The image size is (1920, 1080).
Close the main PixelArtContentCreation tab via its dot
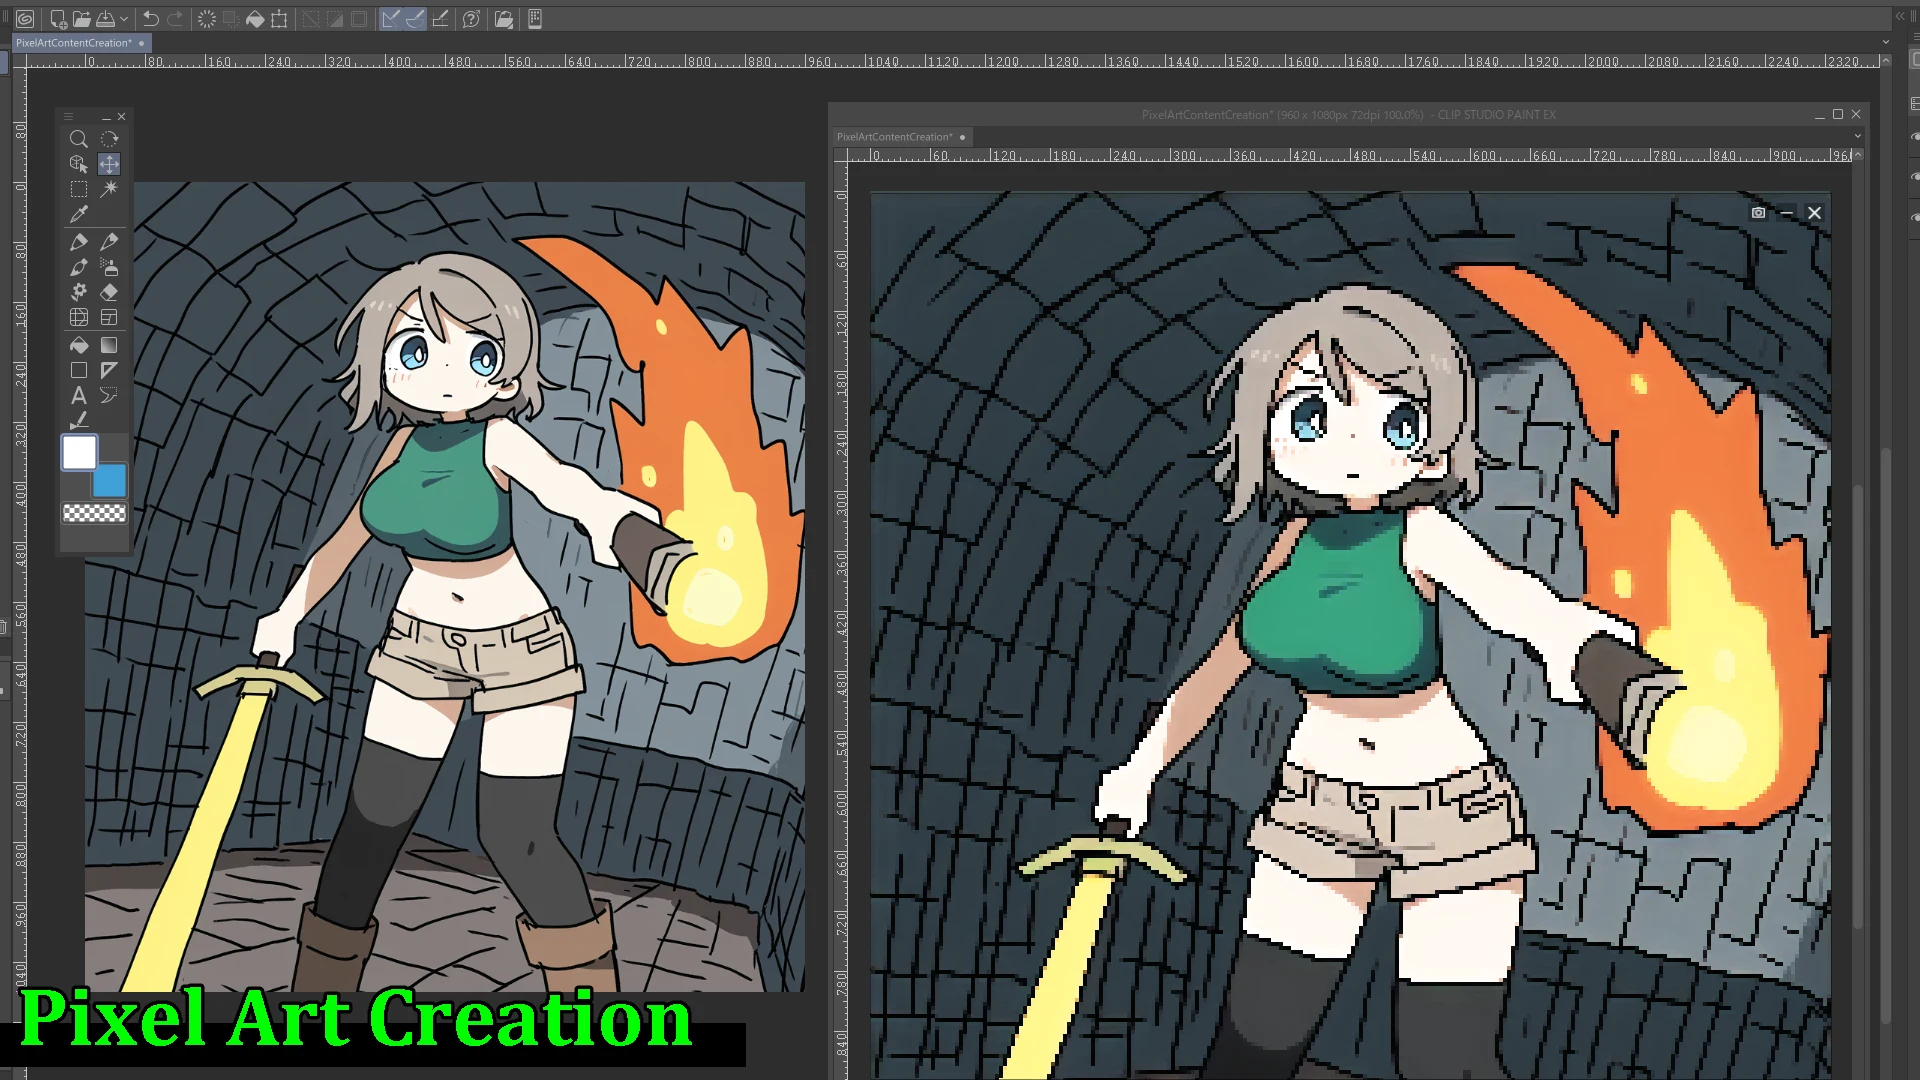tap(141, 43)
